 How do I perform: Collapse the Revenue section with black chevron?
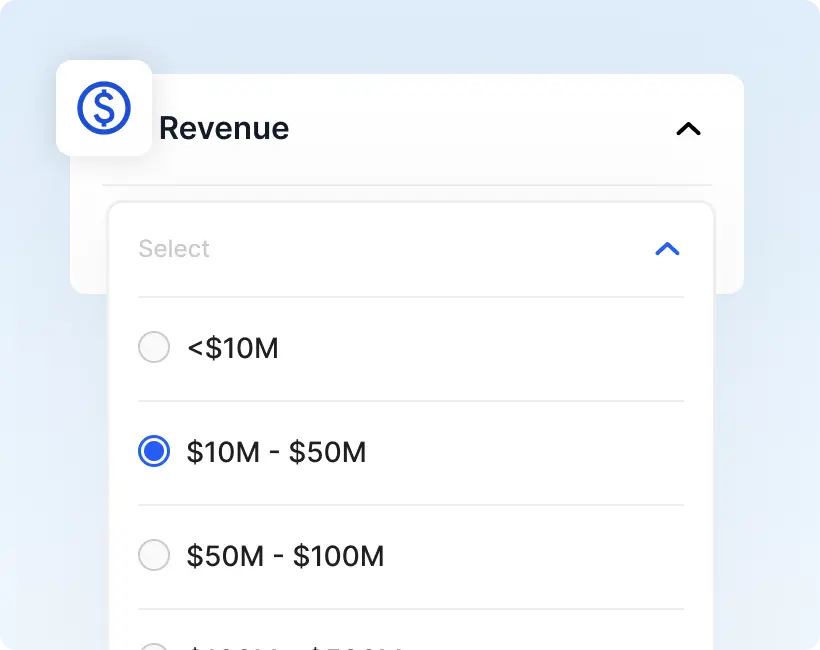pyautogui.click(x=688, y=129)
